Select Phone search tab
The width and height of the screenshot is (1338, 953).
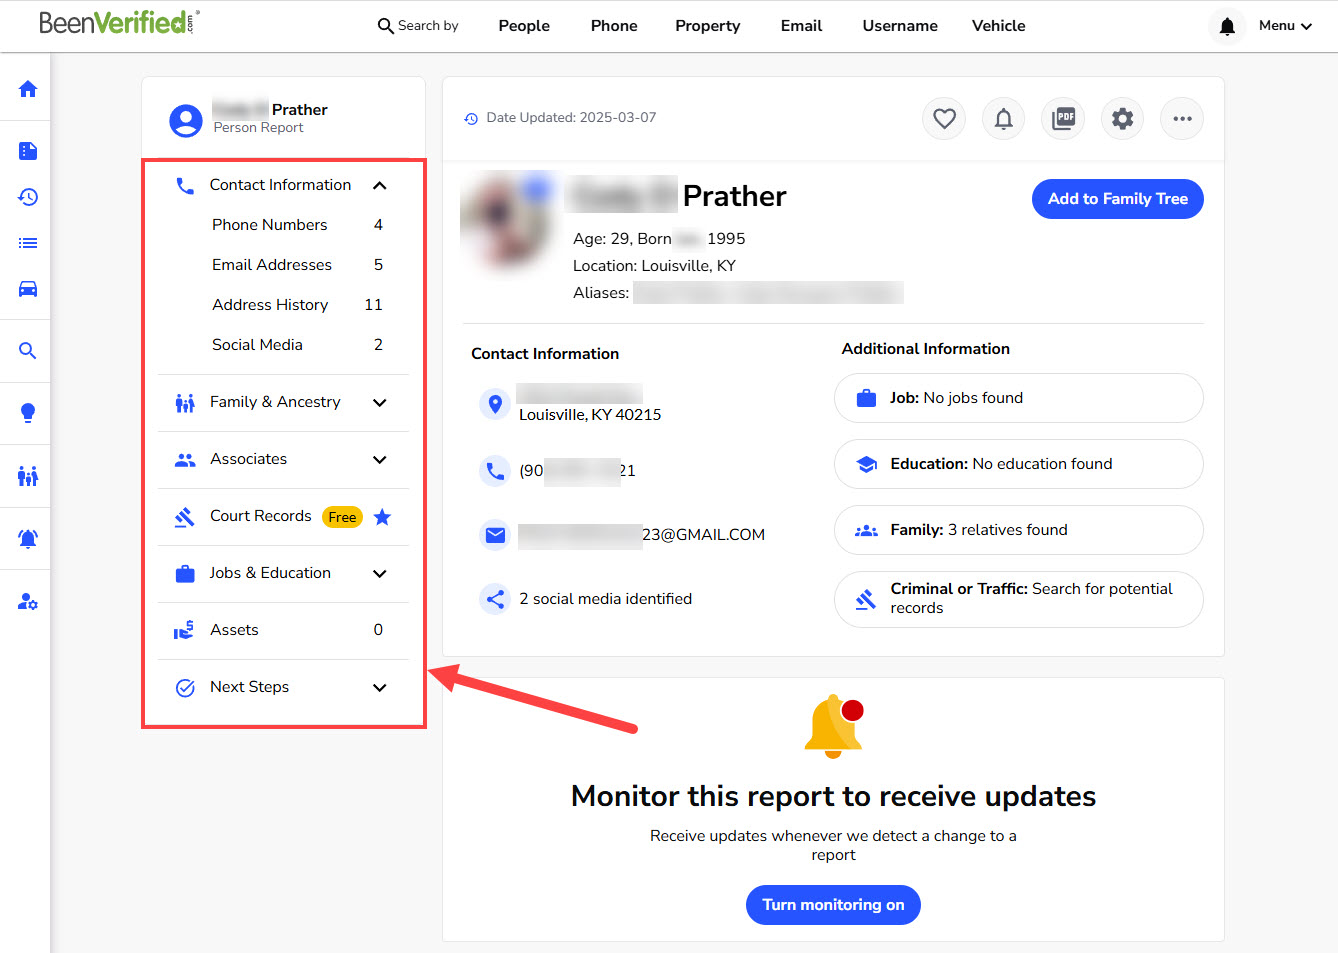point(614,26)
